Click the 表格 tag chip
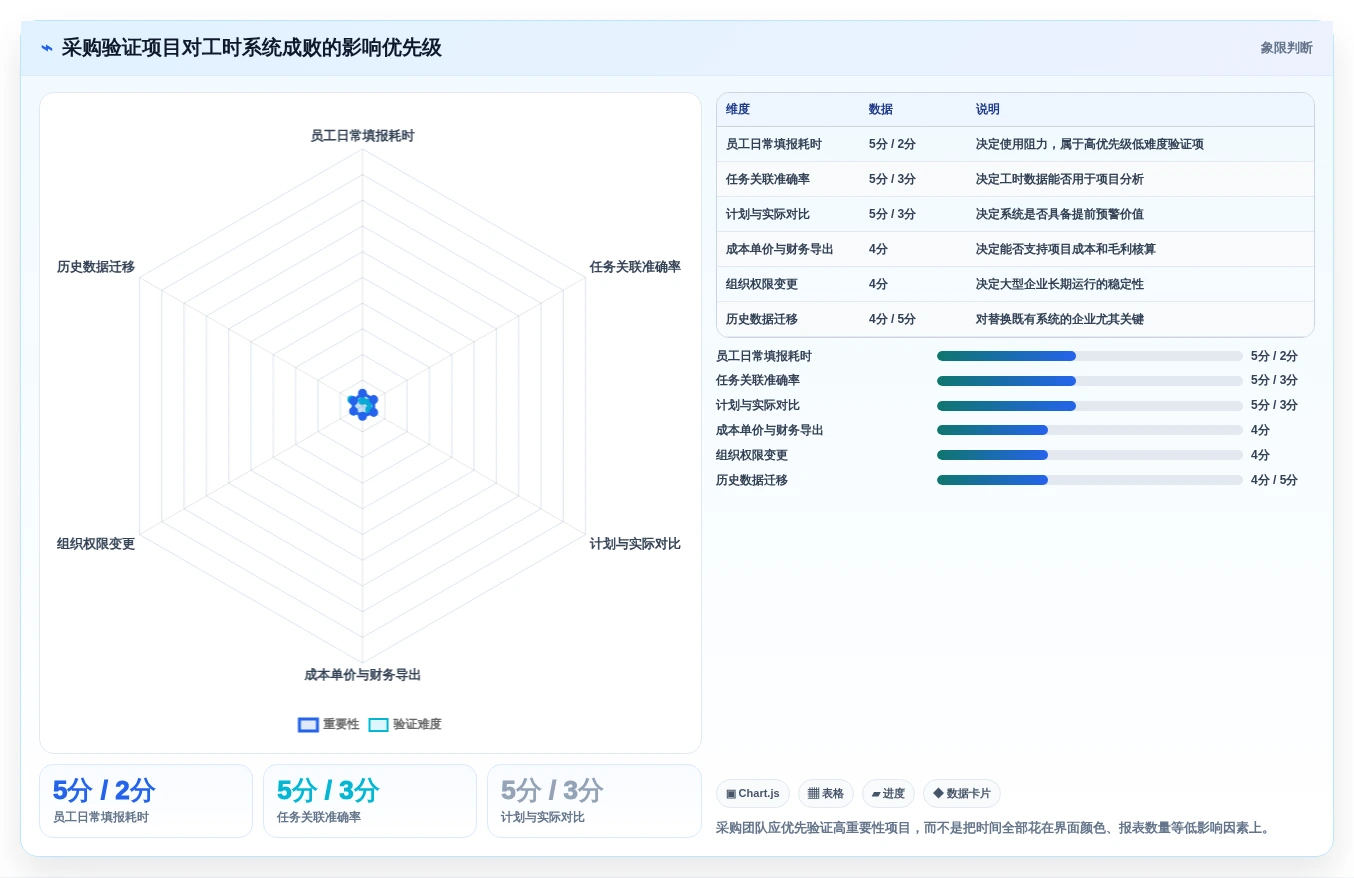 826,794
